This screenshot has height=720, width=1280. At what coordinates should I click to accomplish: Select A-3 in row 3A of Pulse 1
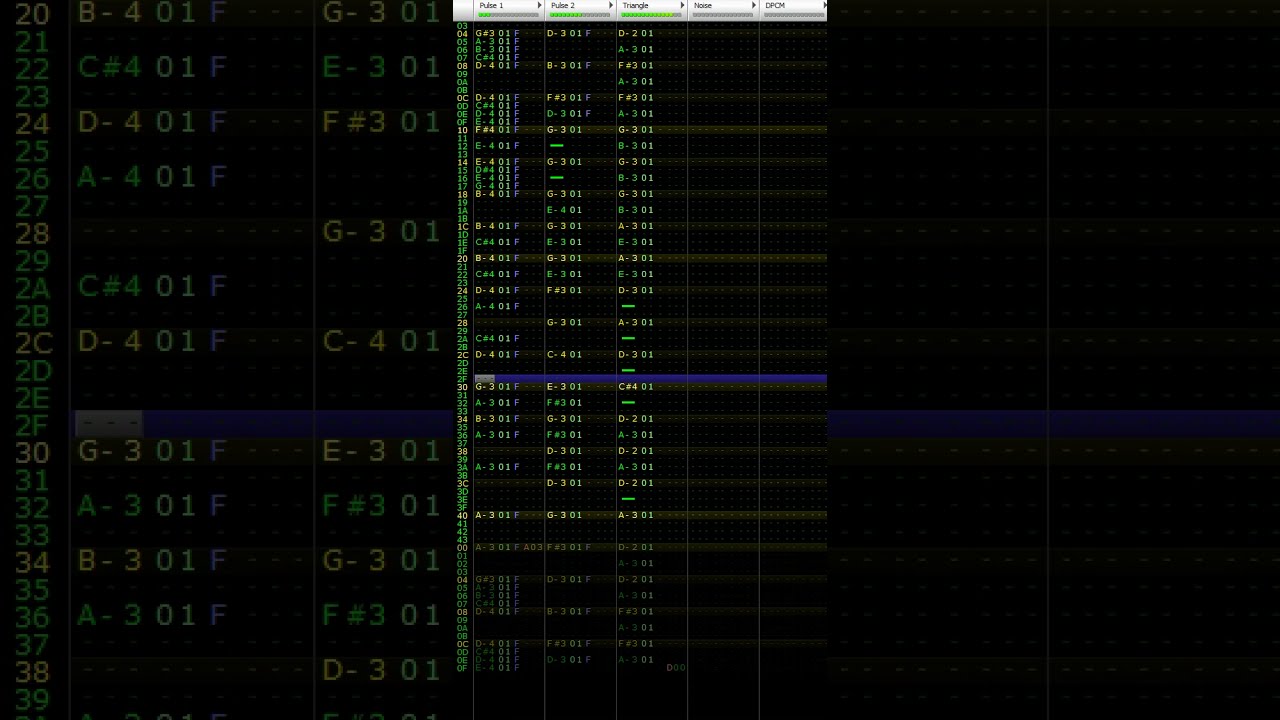[485, 467]
